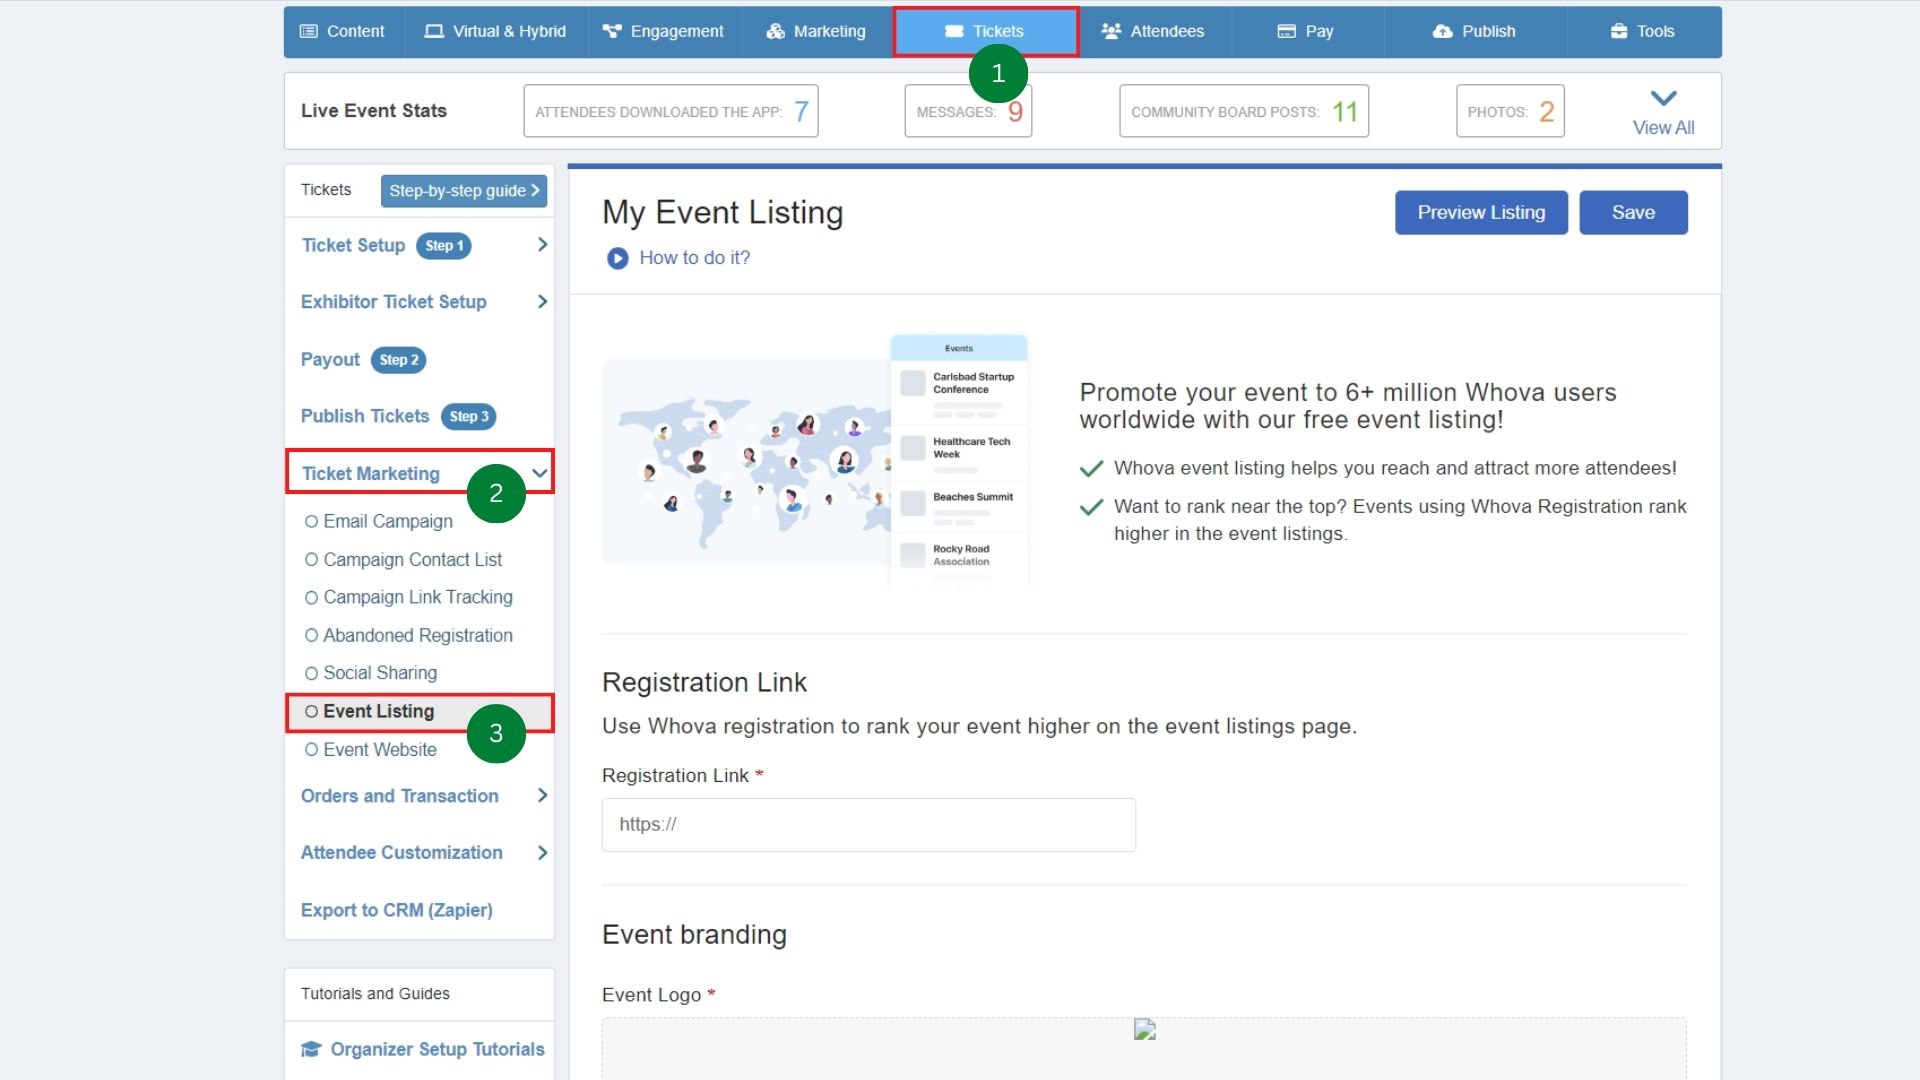Select the Engagement icon in the top bar
Viewport: 1920px width, 1080px height.
click(611, 31)
